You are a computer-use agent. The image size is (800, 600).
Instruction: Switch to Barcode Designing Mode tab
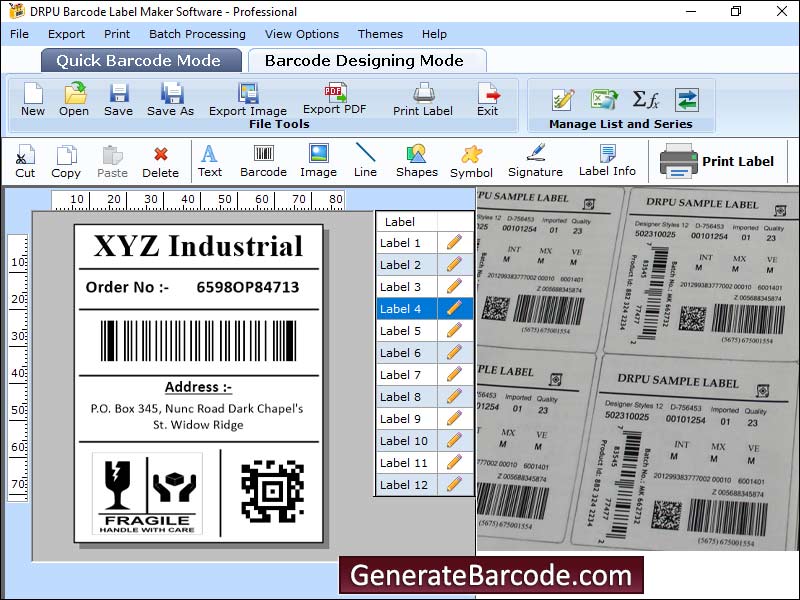(x=364, y=60)
